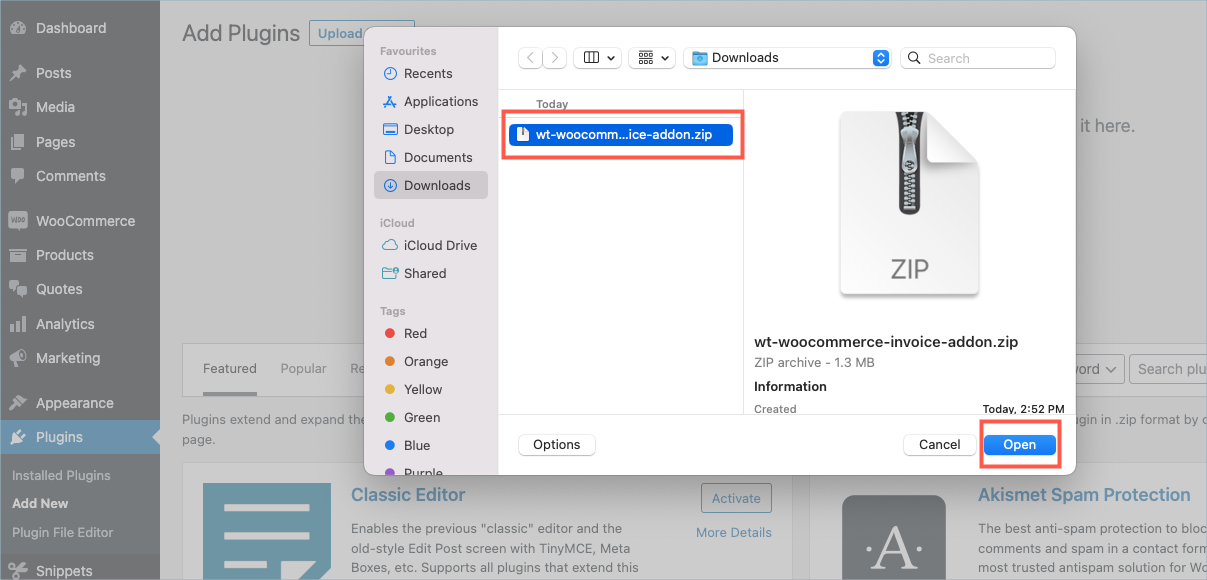Click the WooCommerce logo icon

(x=18, y=221)
